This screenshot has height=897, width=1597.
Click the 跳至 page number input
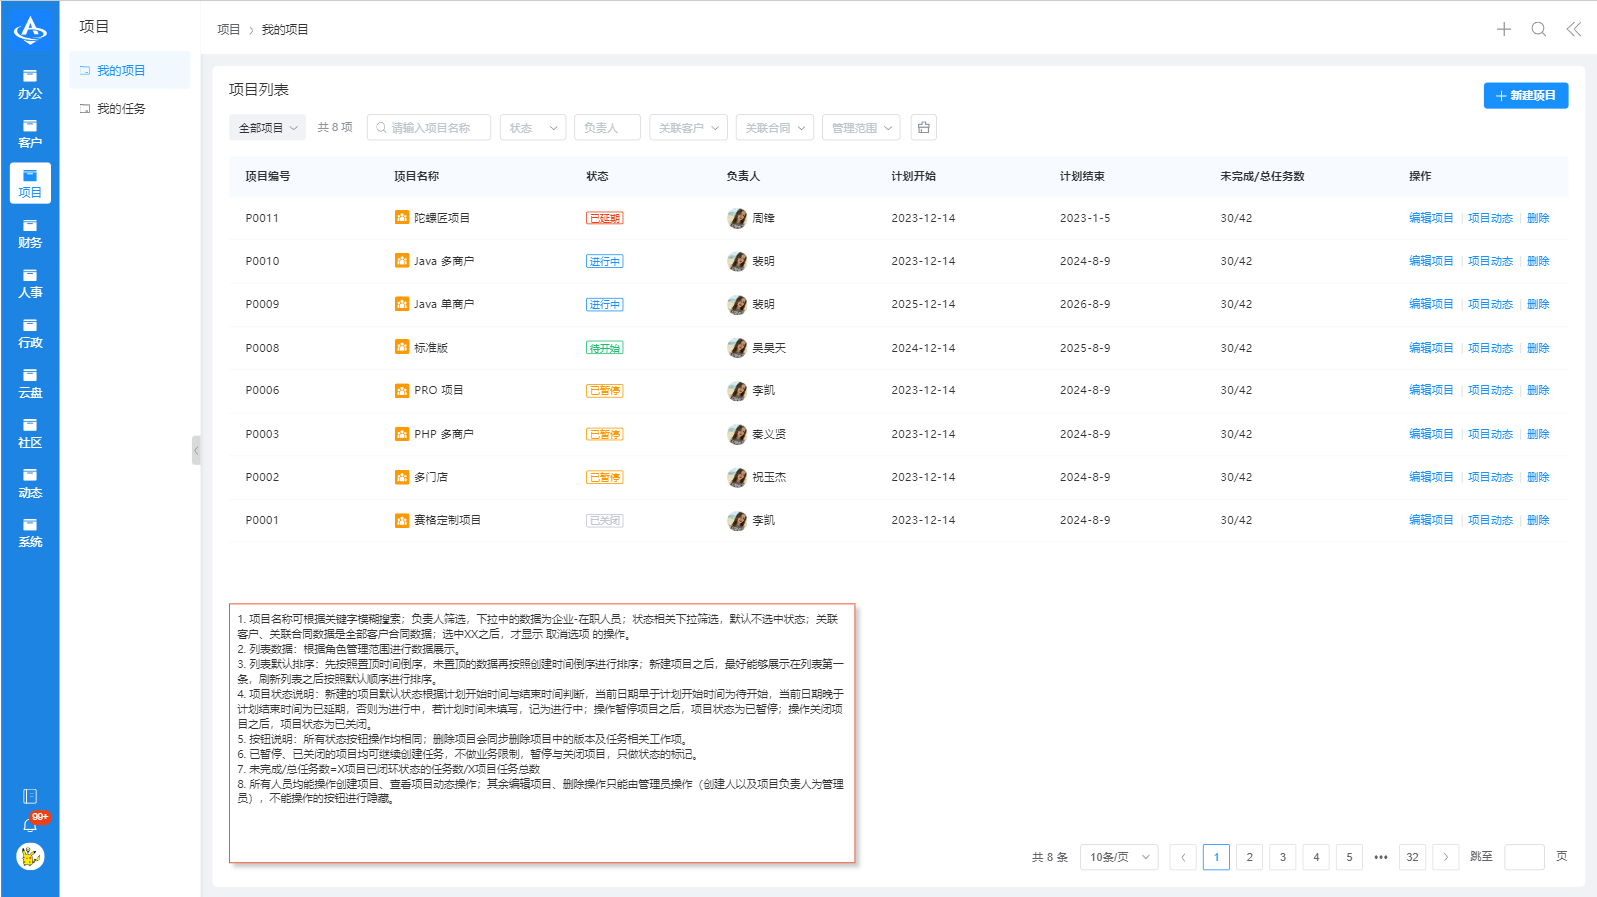pos(1524,857)
